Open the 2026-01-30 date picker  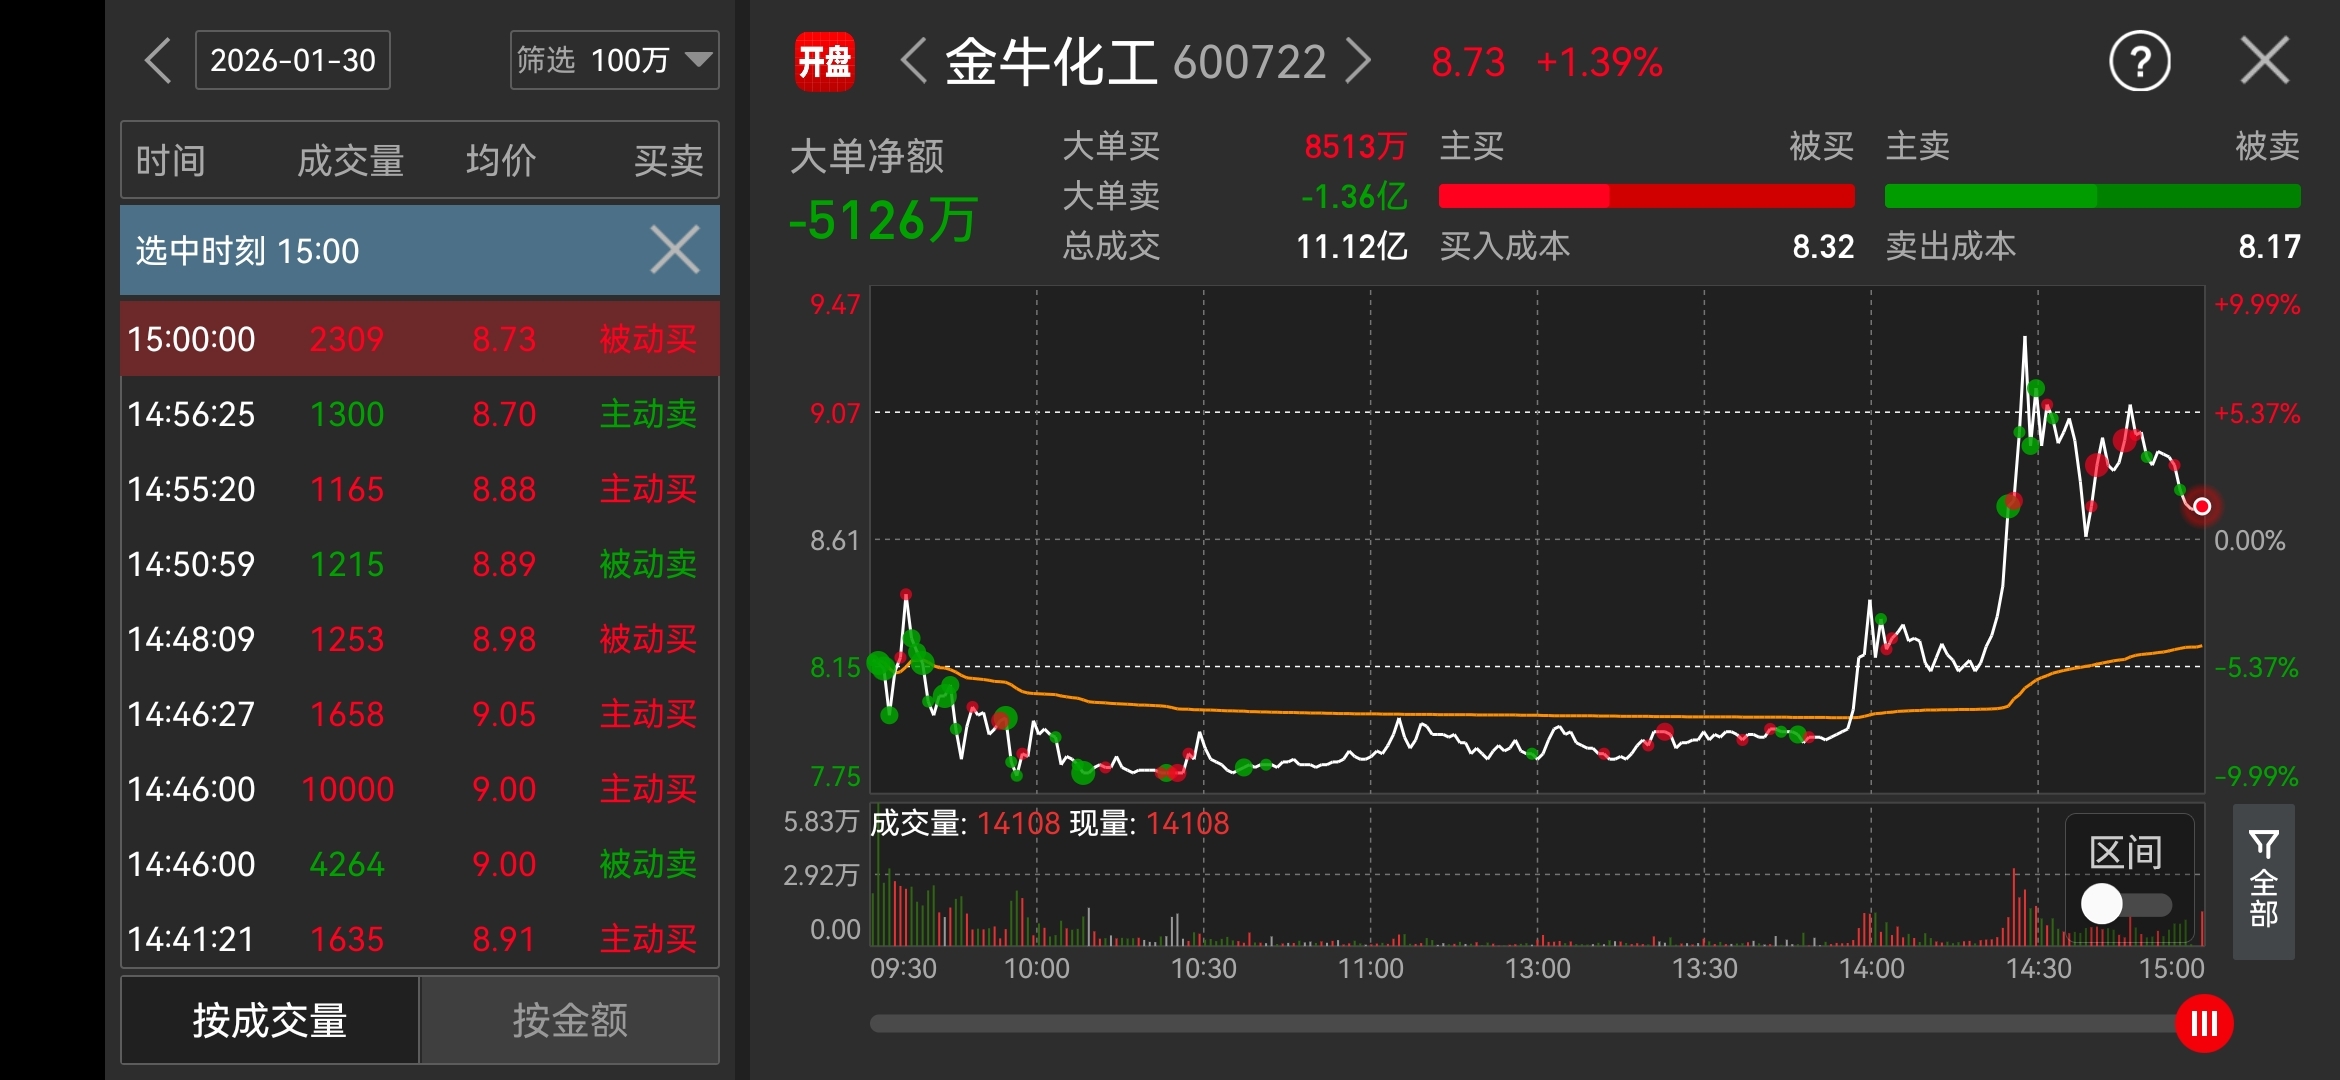(292, 60)
